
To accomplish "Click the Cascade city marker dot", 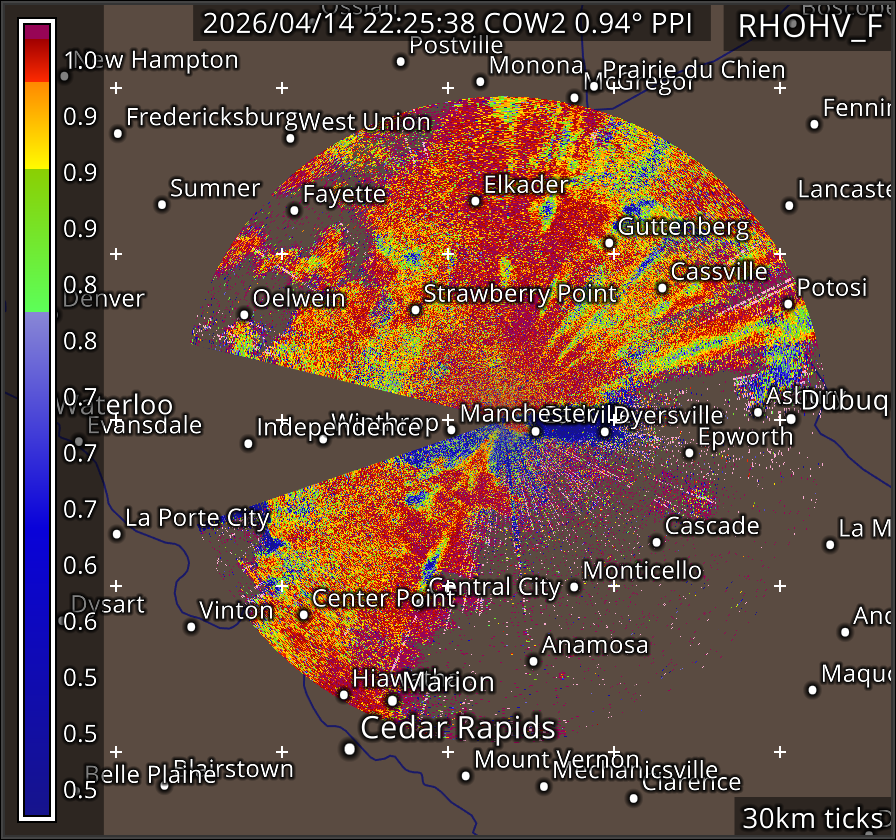I will pyautogui.click(x=656, y=542).
